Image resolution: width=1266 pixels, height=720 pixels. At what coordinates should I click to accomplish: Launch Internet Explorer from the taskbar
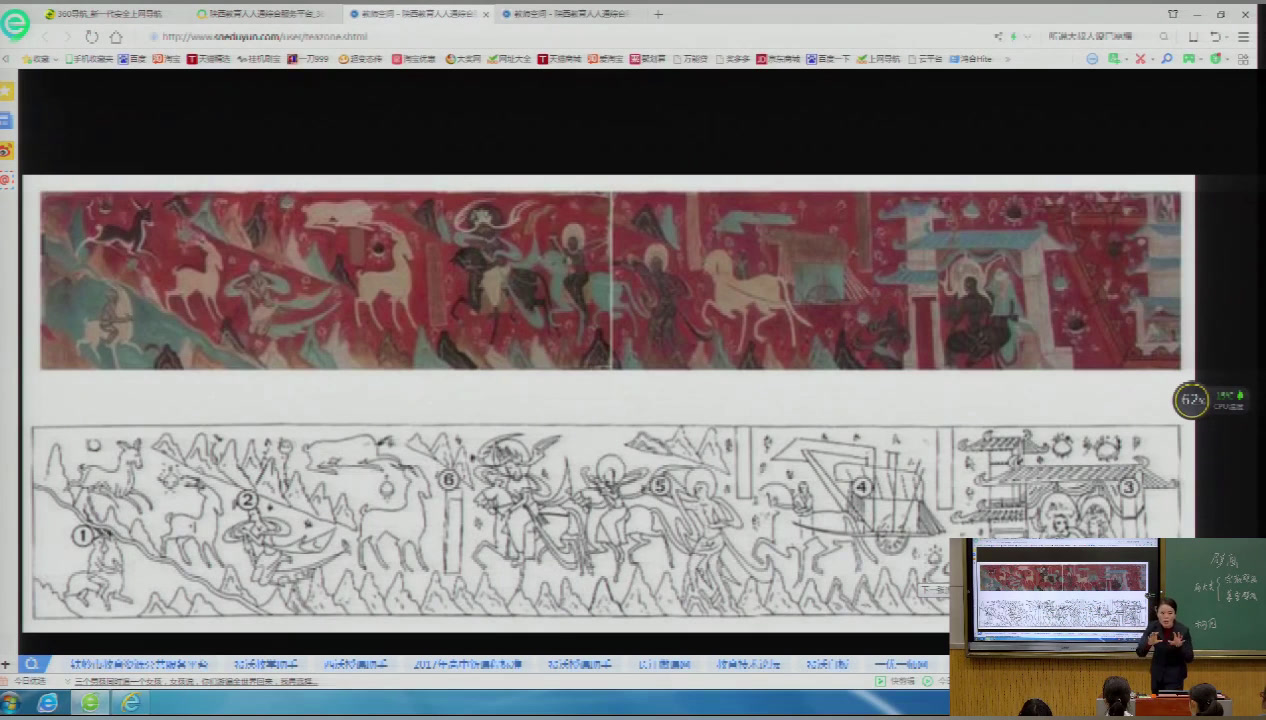47,703
